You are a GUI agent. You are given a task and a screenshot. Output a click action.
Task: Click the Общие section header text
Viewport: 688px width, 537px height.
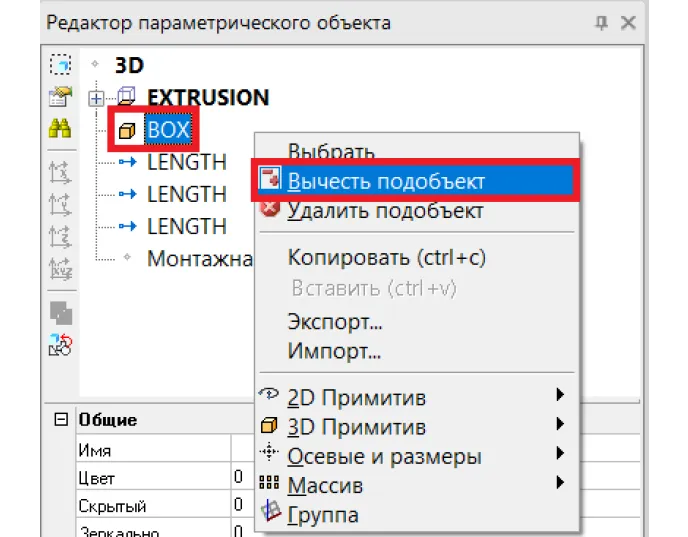[108, 420]
